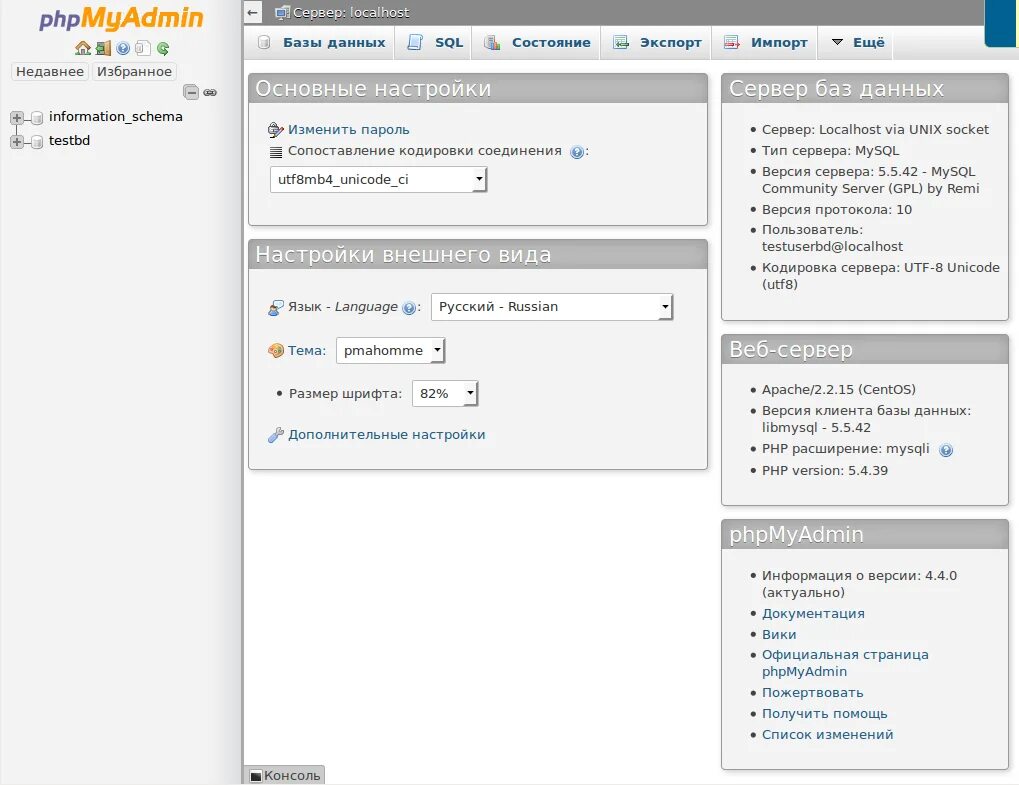This screenshot has height=785, width=1019.
Task: Click the Тема label link
Action: [307, 351]
